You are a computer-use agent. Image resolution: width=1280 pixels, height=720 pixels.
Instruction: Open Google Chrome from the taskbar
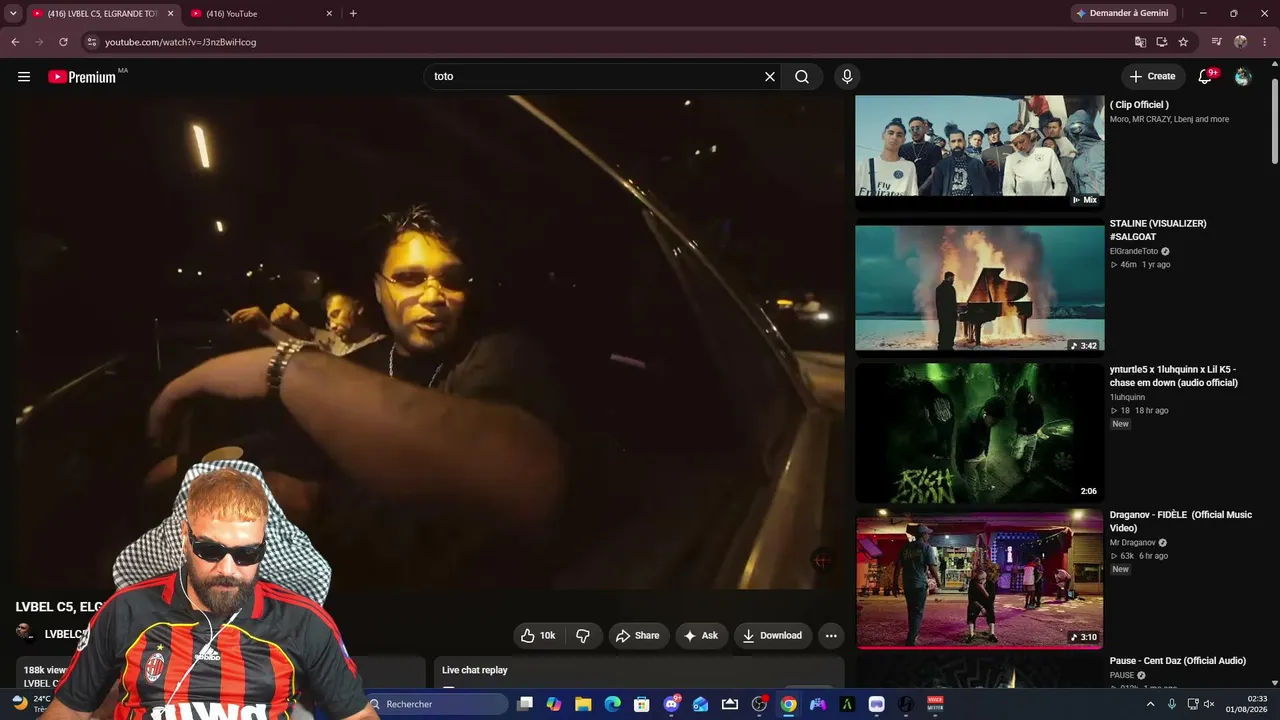788,704
